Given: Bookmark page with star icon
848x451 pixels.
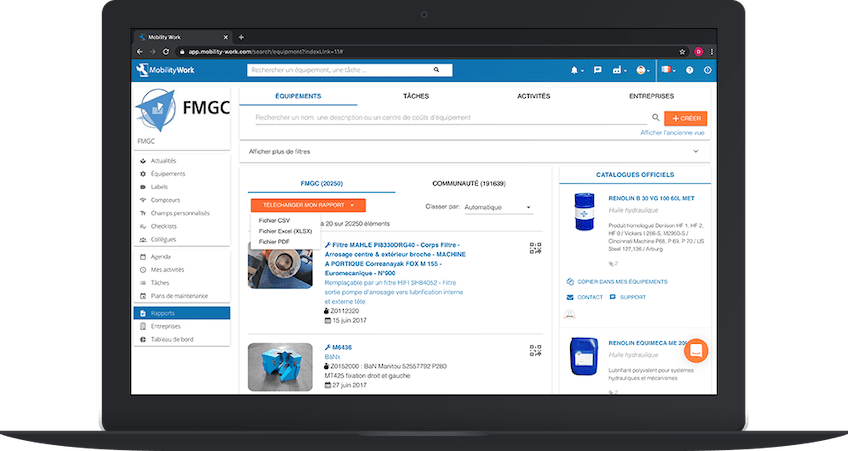Looking at the screenshot, I should point(682,52).
